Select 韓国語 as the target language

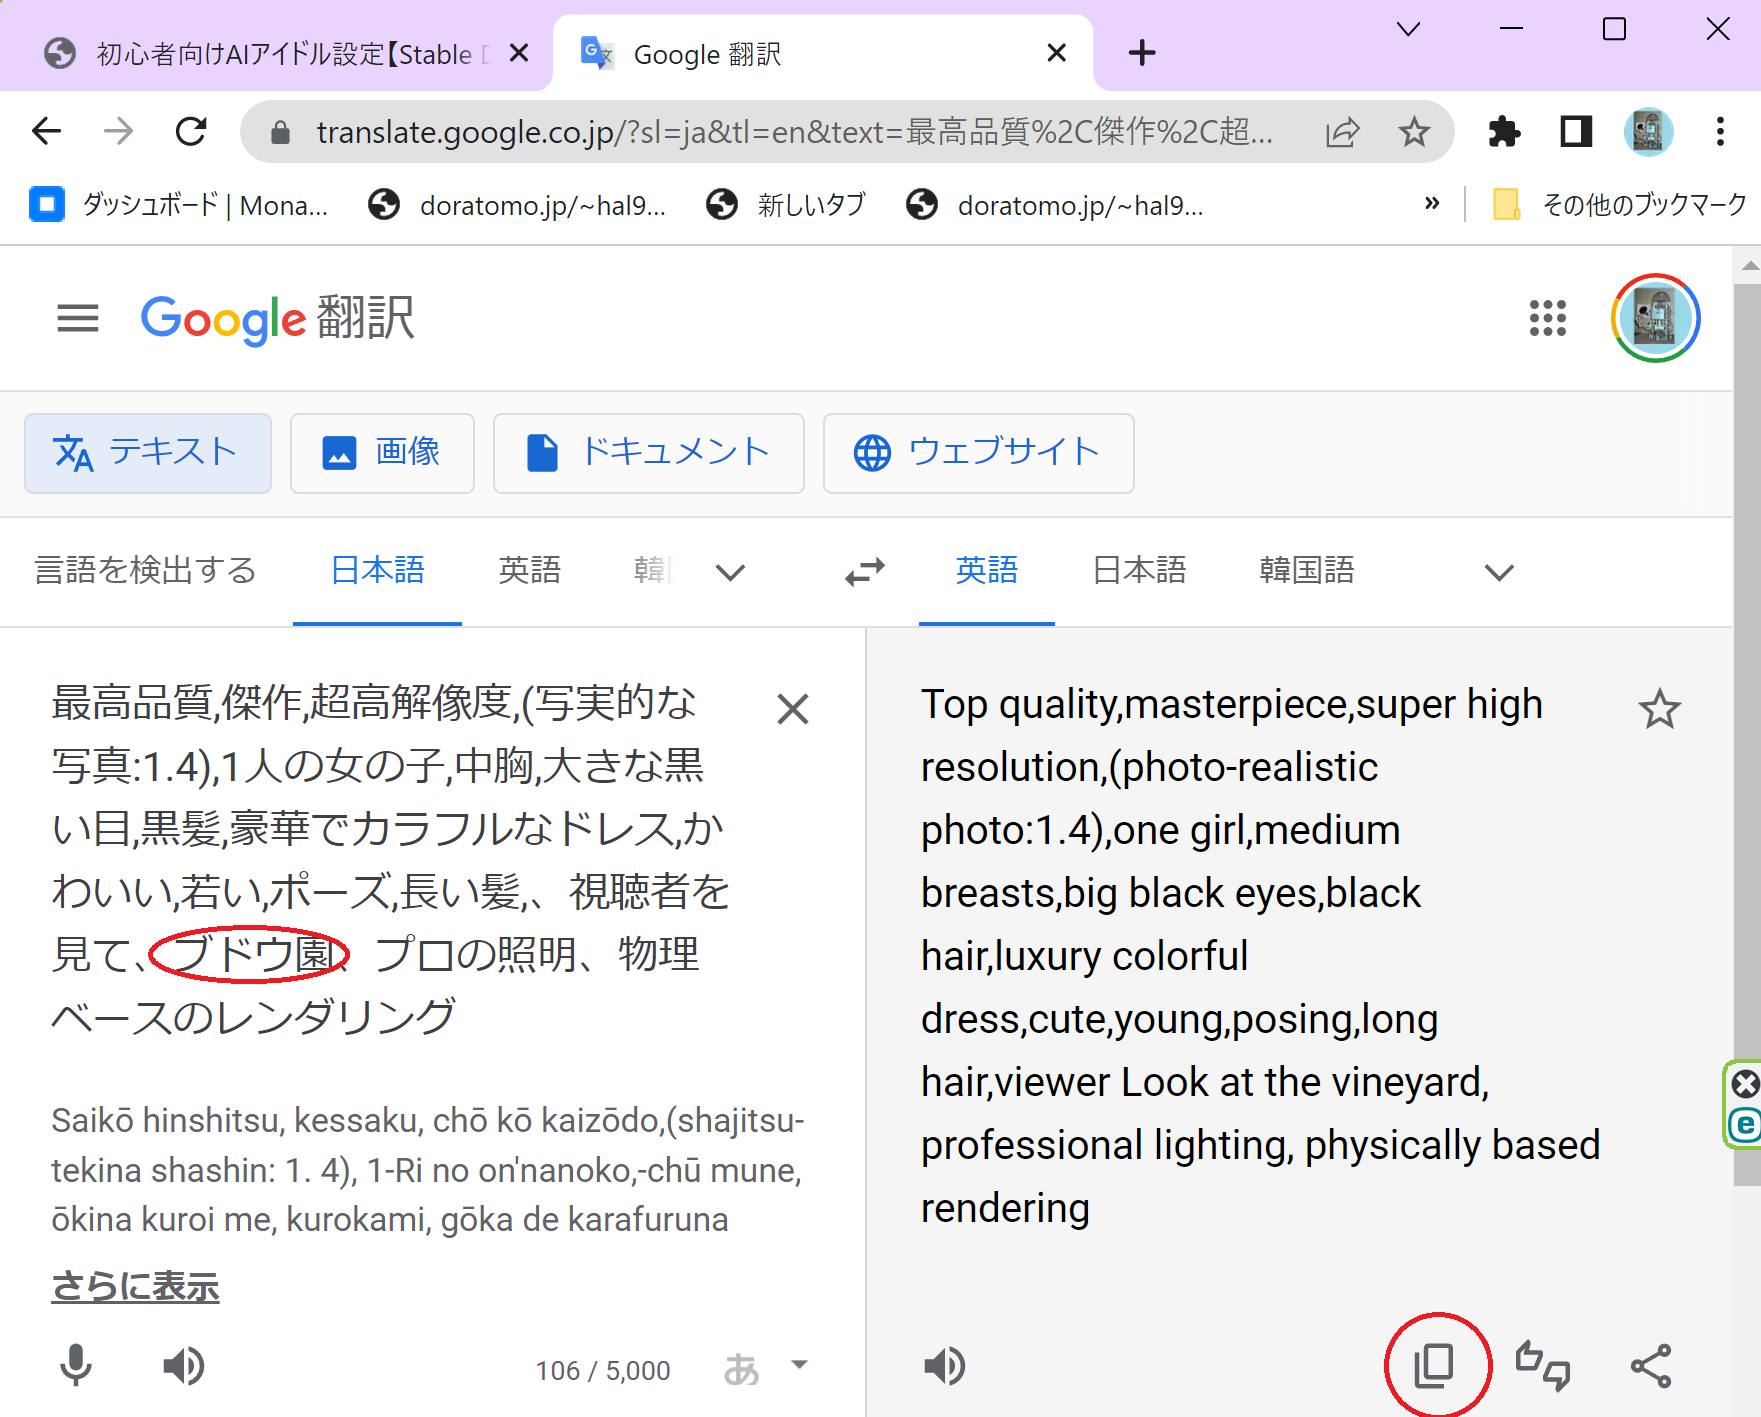pos(1307,571)
